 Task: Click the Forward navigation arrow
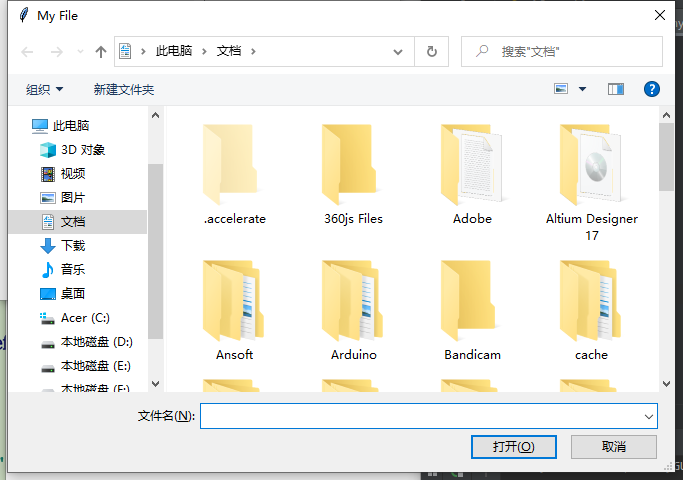(57, 52)
